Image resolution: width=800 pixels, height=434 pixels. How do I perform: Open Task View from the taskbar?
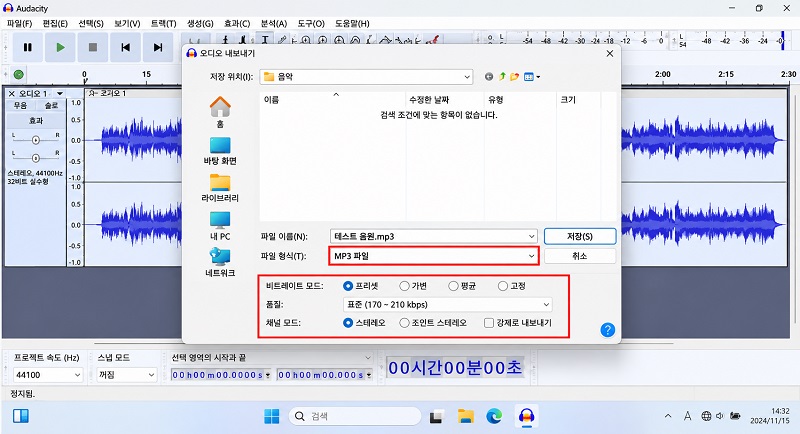click(x=436, y=417)
